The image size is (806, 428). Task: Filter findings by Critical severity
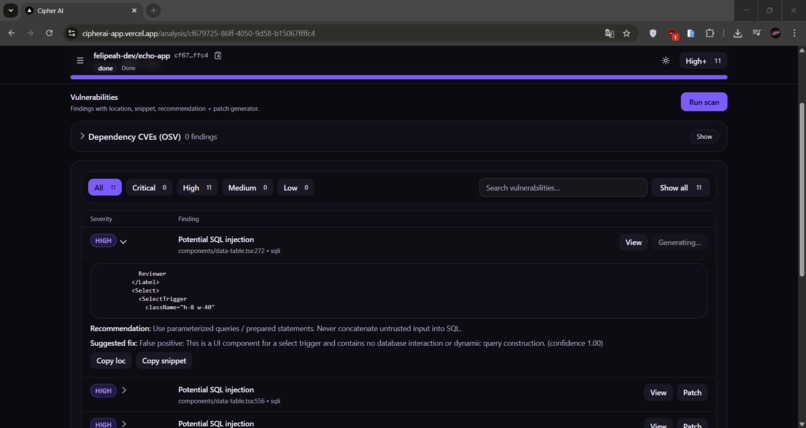(149, 188)
